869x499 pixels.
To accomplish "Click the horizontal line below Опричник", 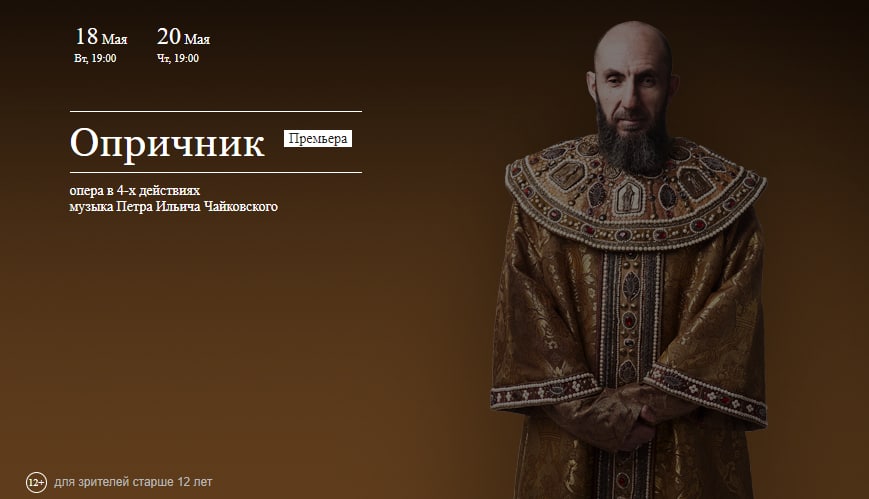I will [216, 172].
